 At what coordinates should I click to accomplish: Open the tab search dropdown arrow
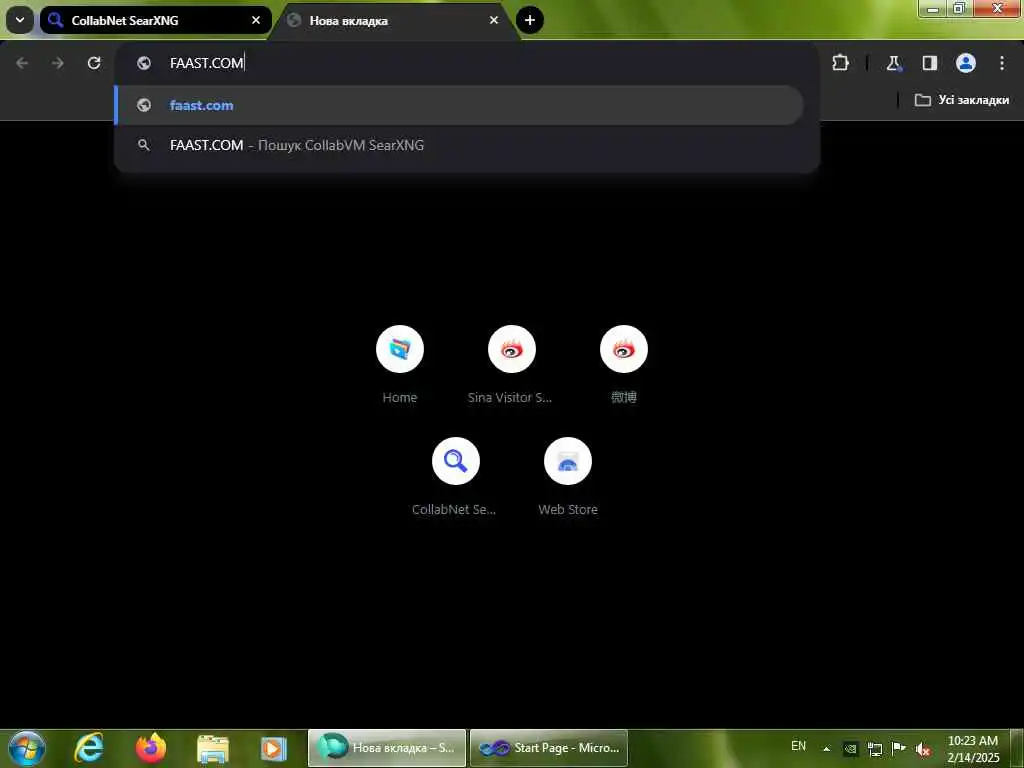click(x=20, y=20)
